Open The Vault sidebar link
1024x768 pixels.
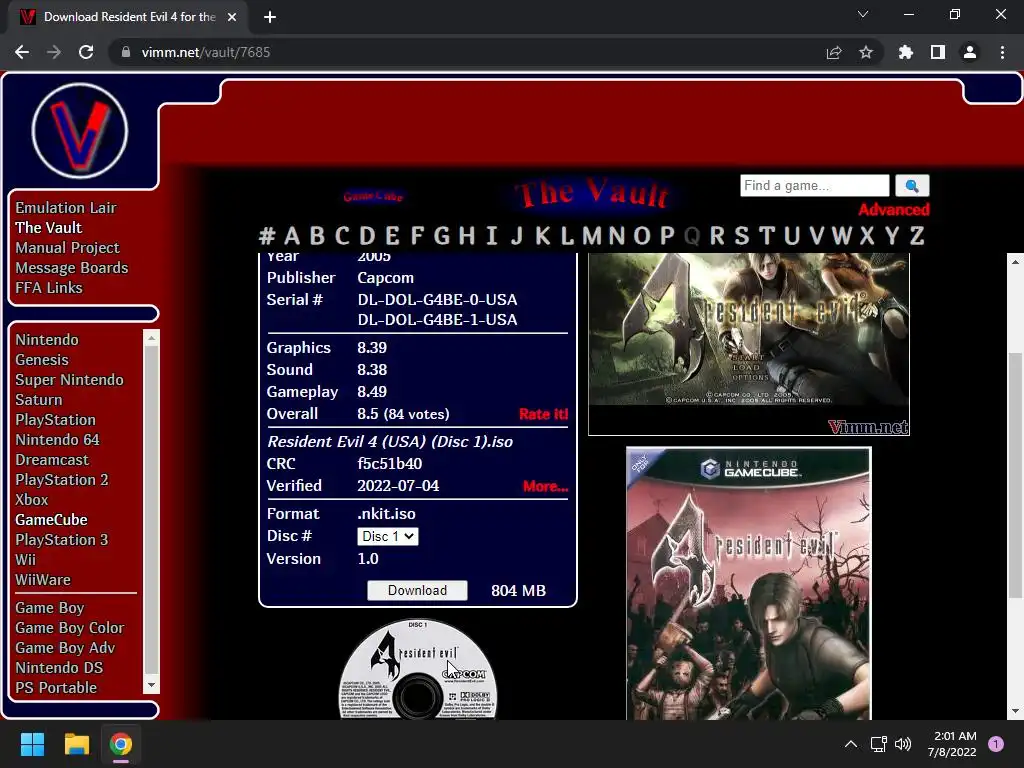(48, 228)
